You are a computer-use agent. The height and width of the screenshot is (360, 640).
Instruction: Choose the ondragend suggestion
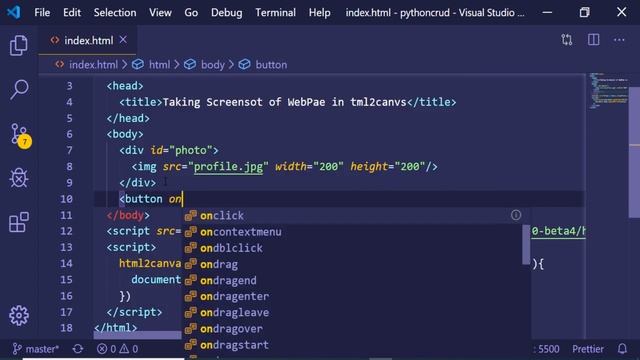[x=353, y=280]
